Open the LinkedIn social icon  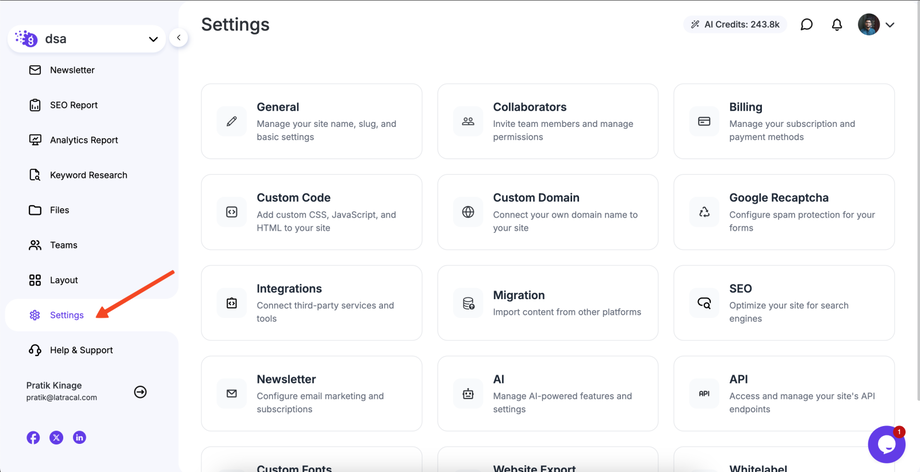pos(79,437)
